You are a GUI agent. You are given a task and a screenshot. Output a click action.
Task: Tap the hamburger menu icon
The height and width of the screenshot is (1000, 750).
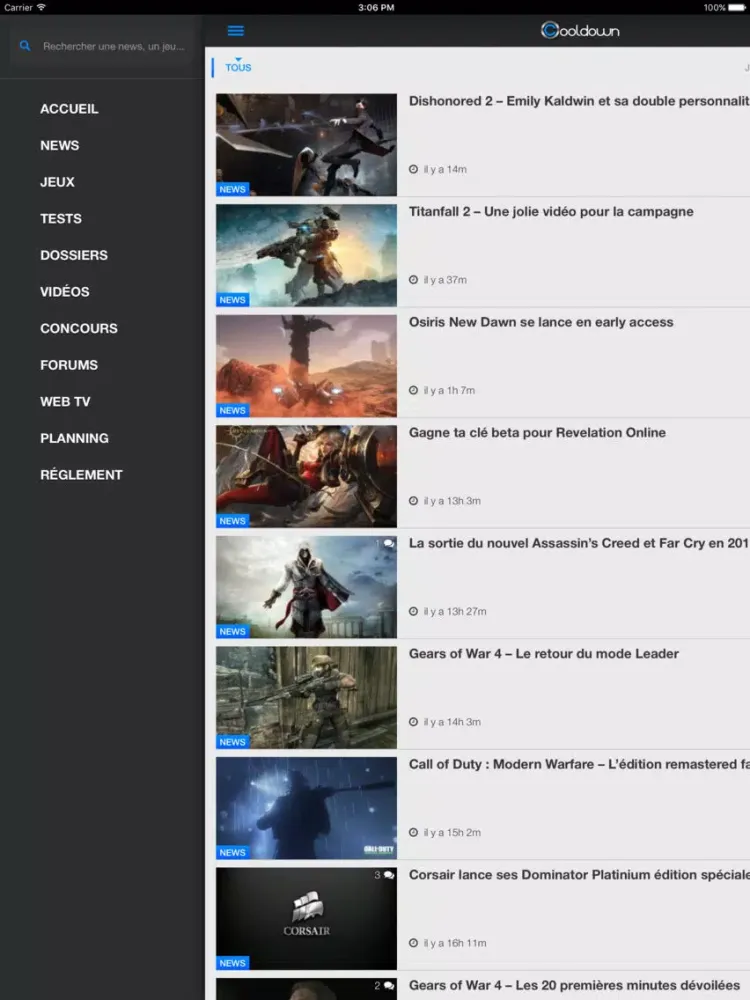tap(235, 31)
